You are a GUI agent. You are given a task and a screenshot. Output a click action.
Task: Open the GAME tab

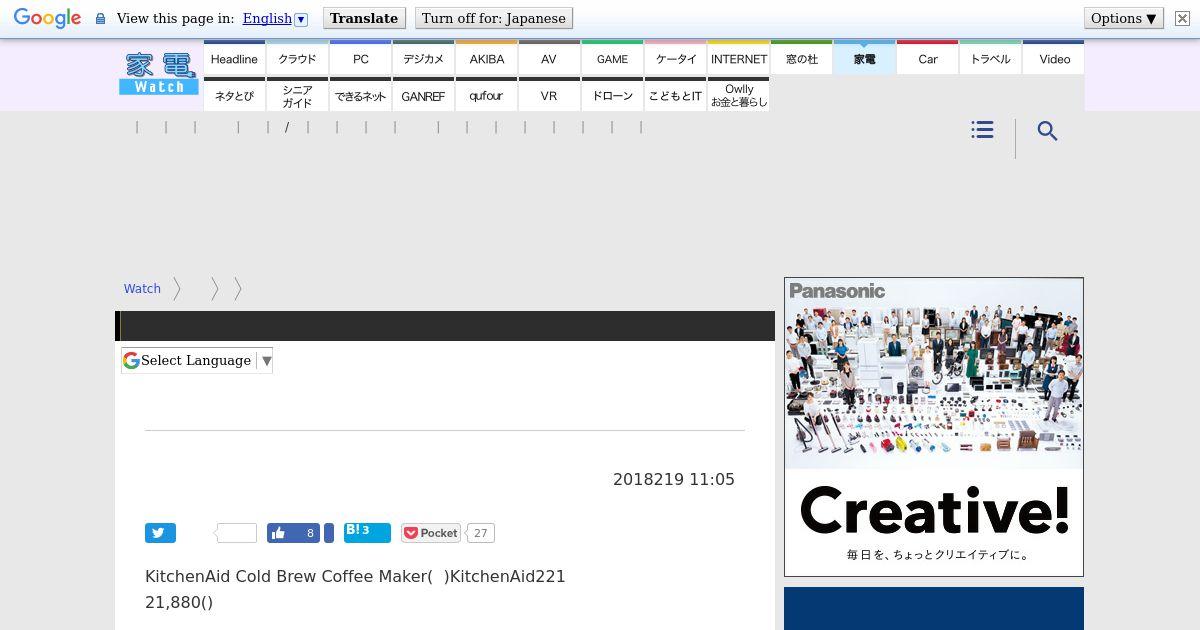coord(612,59)
